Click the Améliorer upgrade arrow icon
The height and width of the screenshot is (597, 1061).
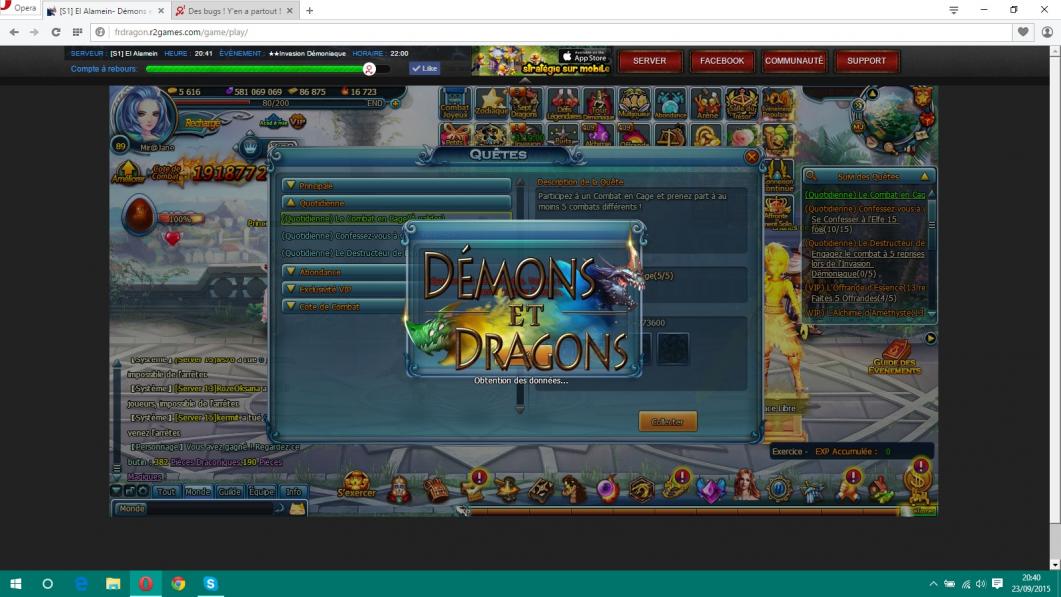tap(126, 171)
